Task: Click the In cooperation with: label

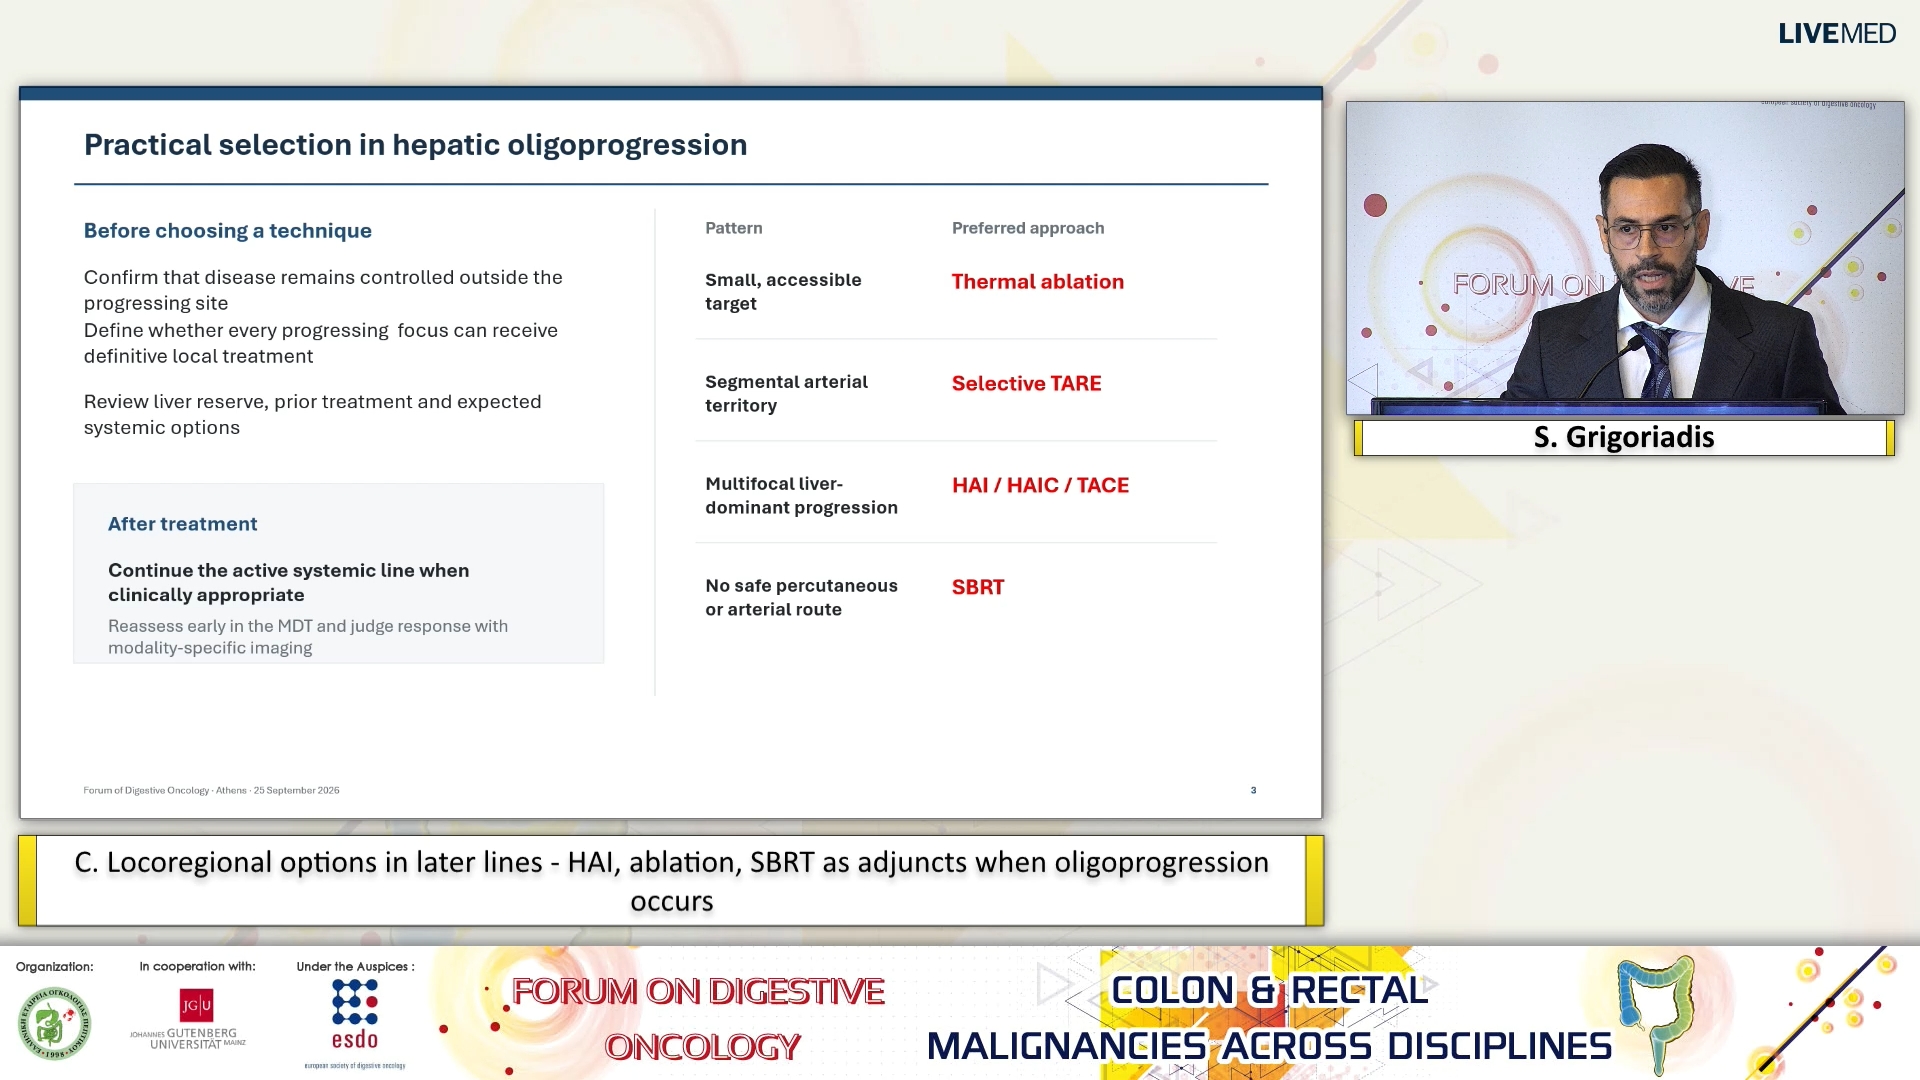Action: pyautogui.click(x=197, y=966)
